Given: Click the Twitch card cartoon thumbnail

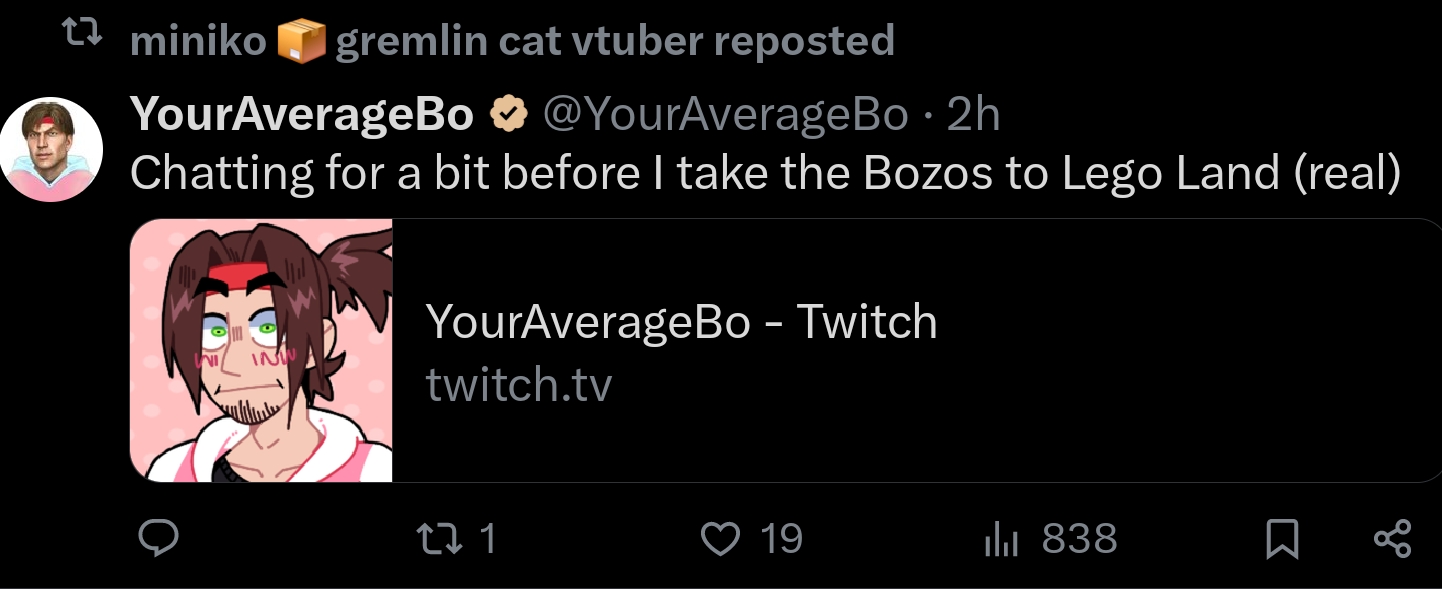Looking at the screenshot, I should [261, 350].
